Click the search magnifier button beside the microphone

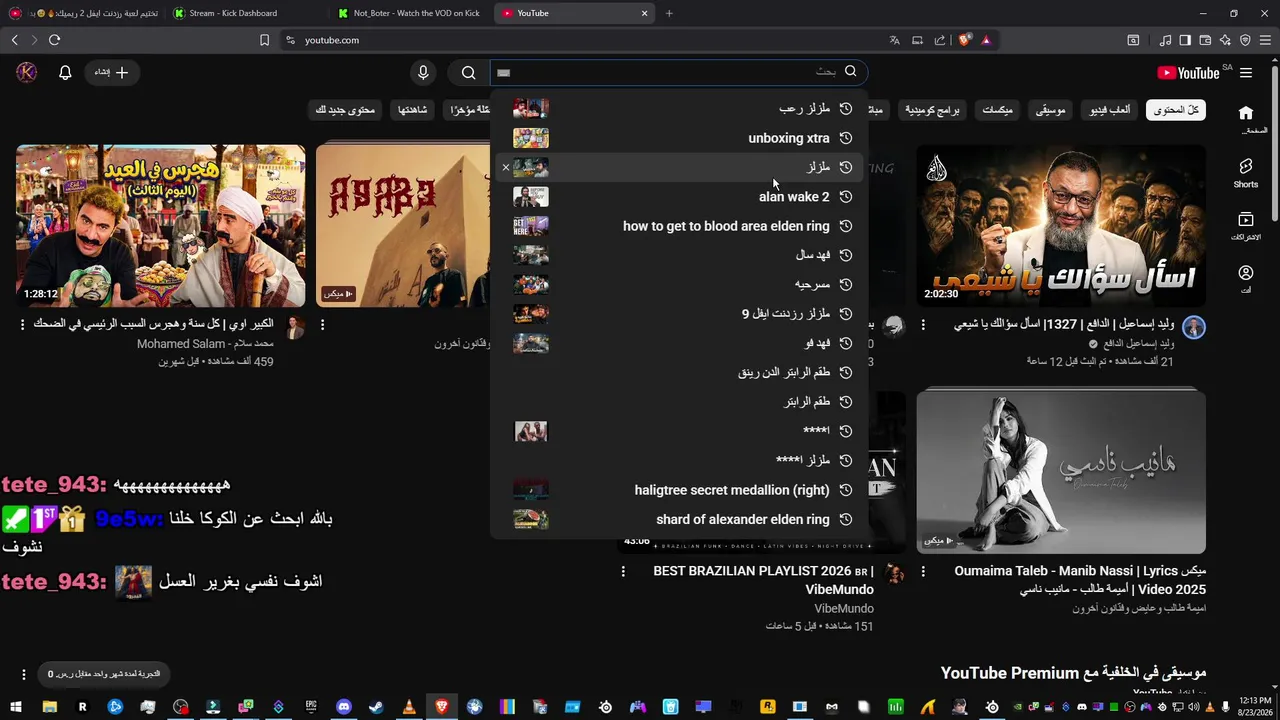(x=468, y=72)
